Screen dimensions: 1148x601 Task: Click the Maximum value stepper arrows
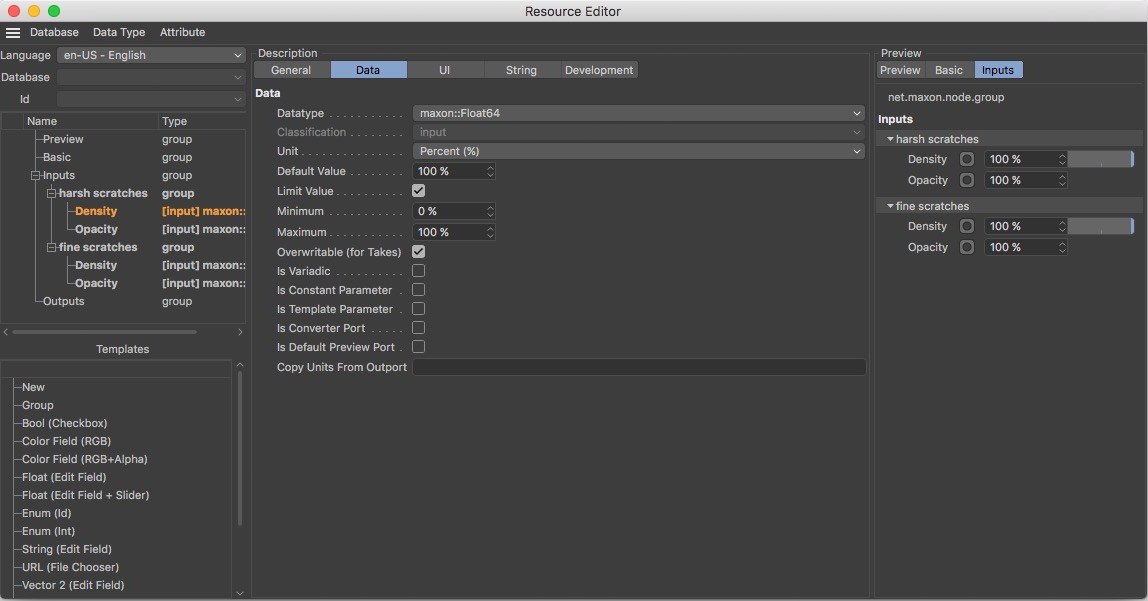489,232
